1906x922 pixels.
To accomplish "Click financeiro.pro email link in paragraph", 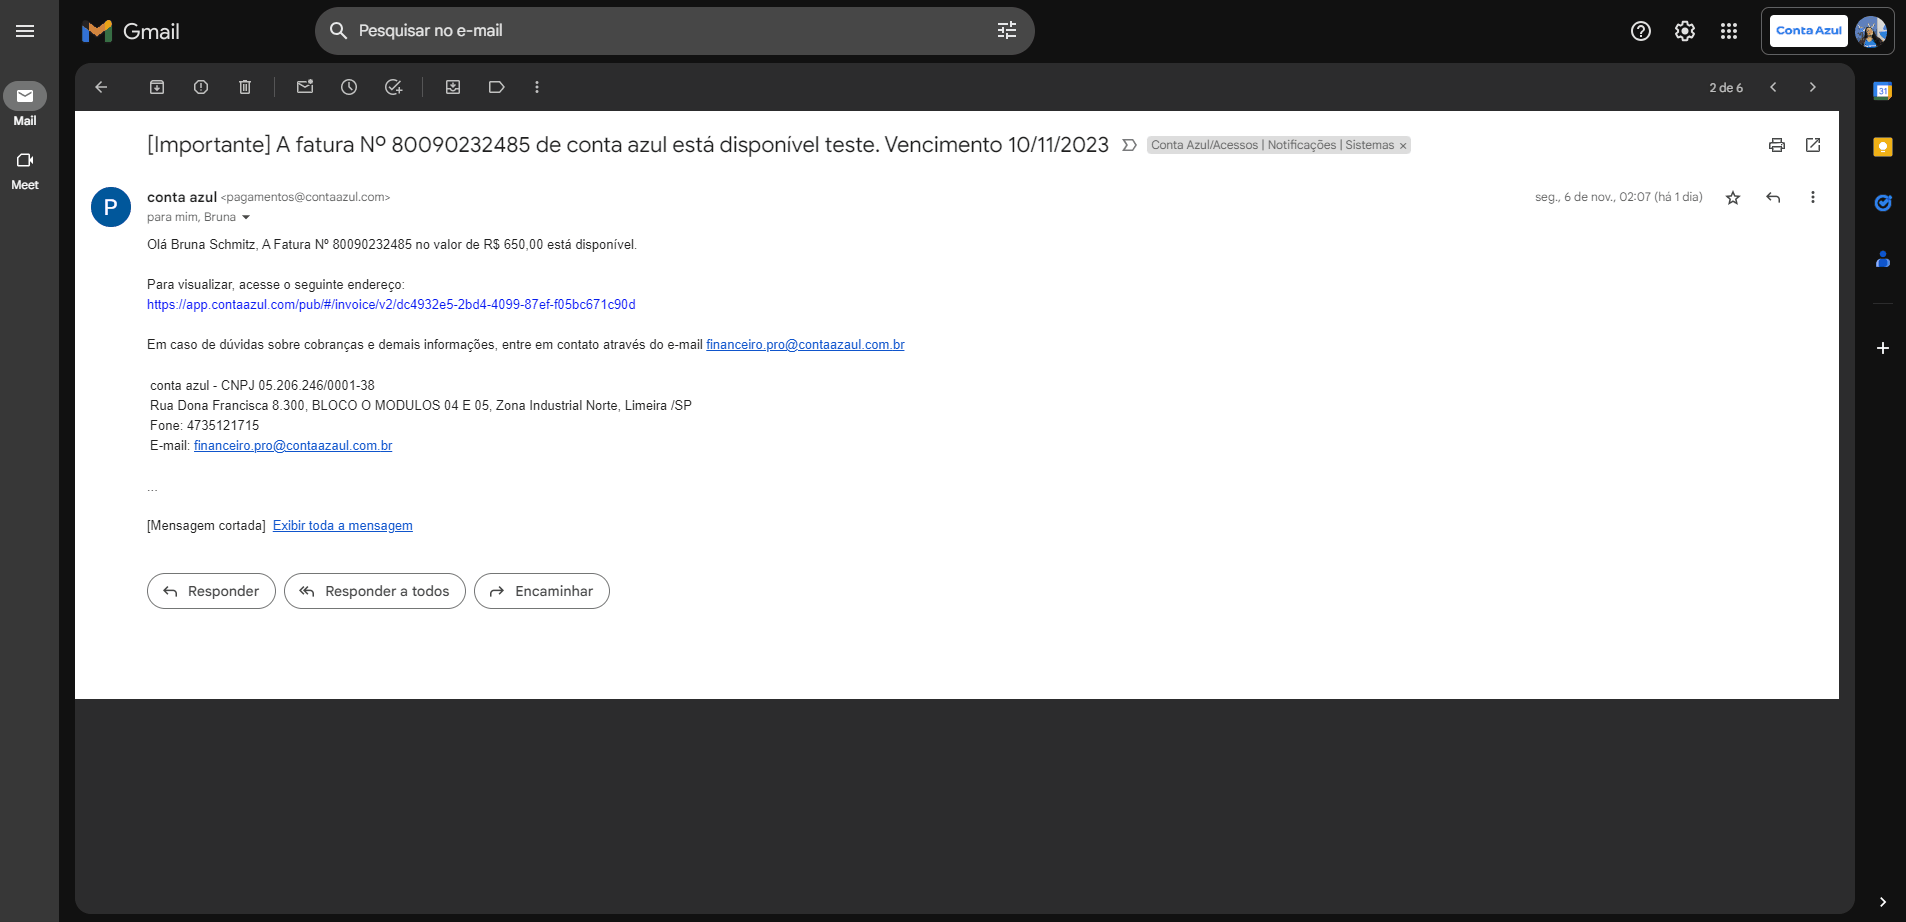I will coord(805,345).
